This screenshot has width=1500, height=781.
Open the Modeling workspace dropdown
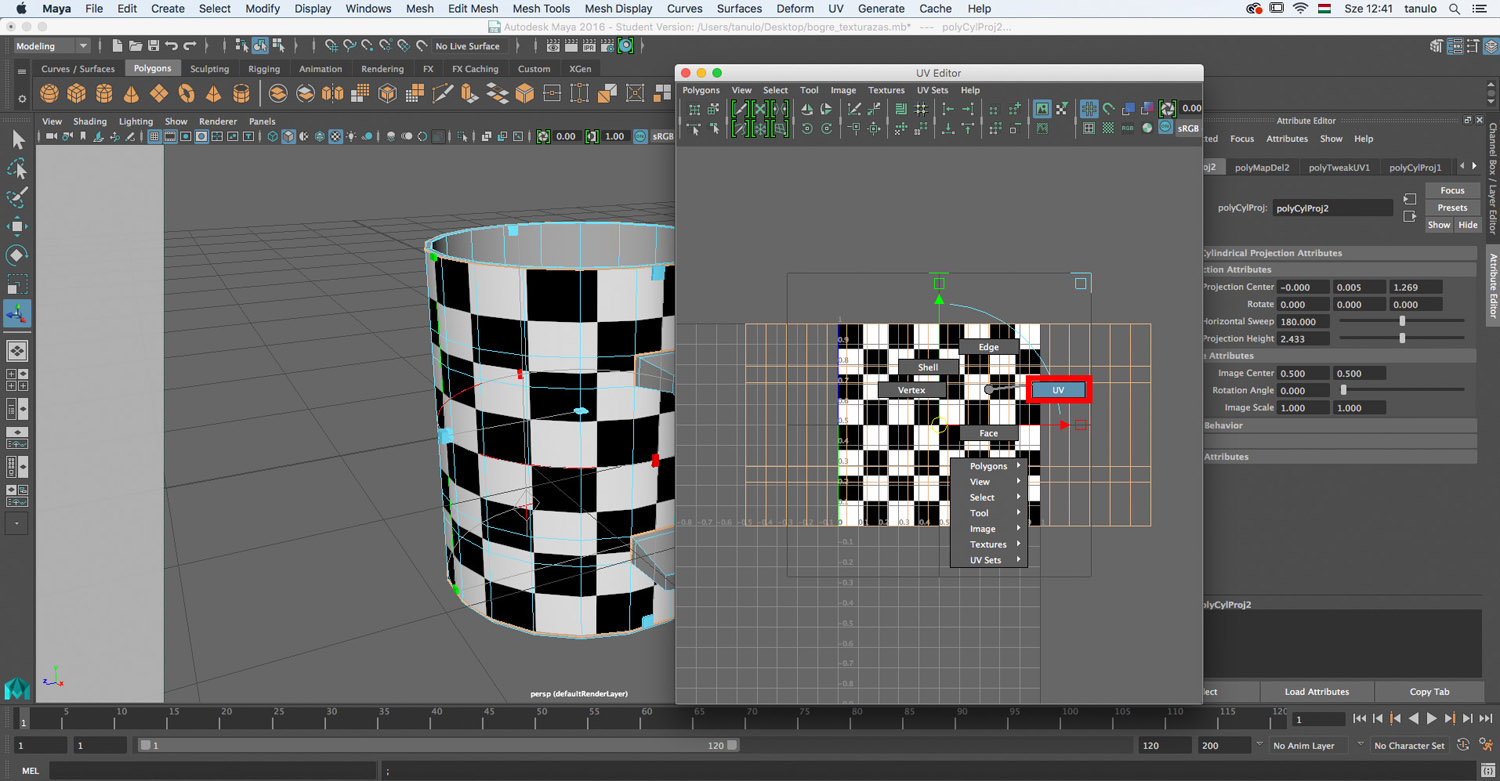tap(51, 46)
